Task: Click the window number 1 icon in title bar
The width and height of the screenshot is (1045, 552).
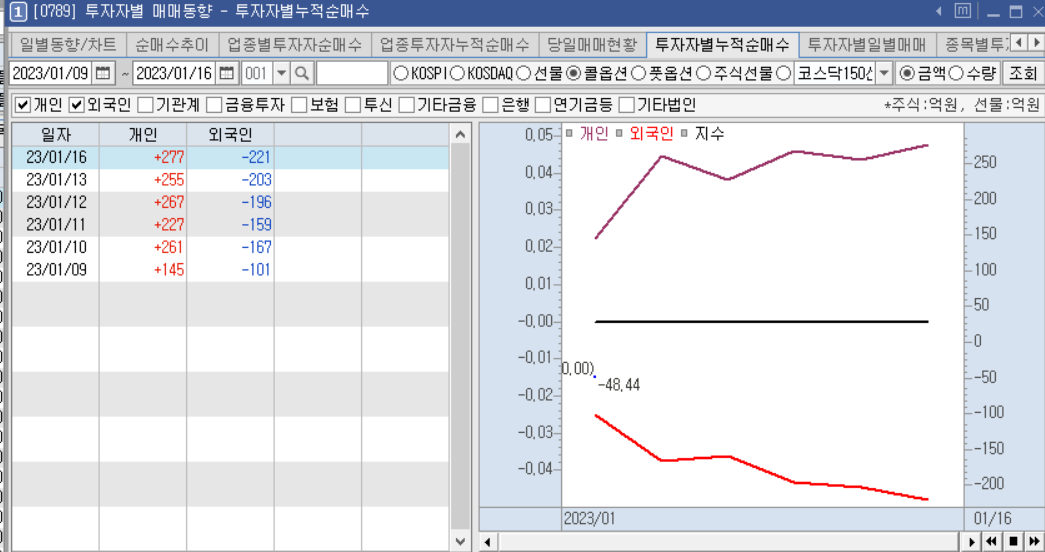Action: tap(19, 12)
